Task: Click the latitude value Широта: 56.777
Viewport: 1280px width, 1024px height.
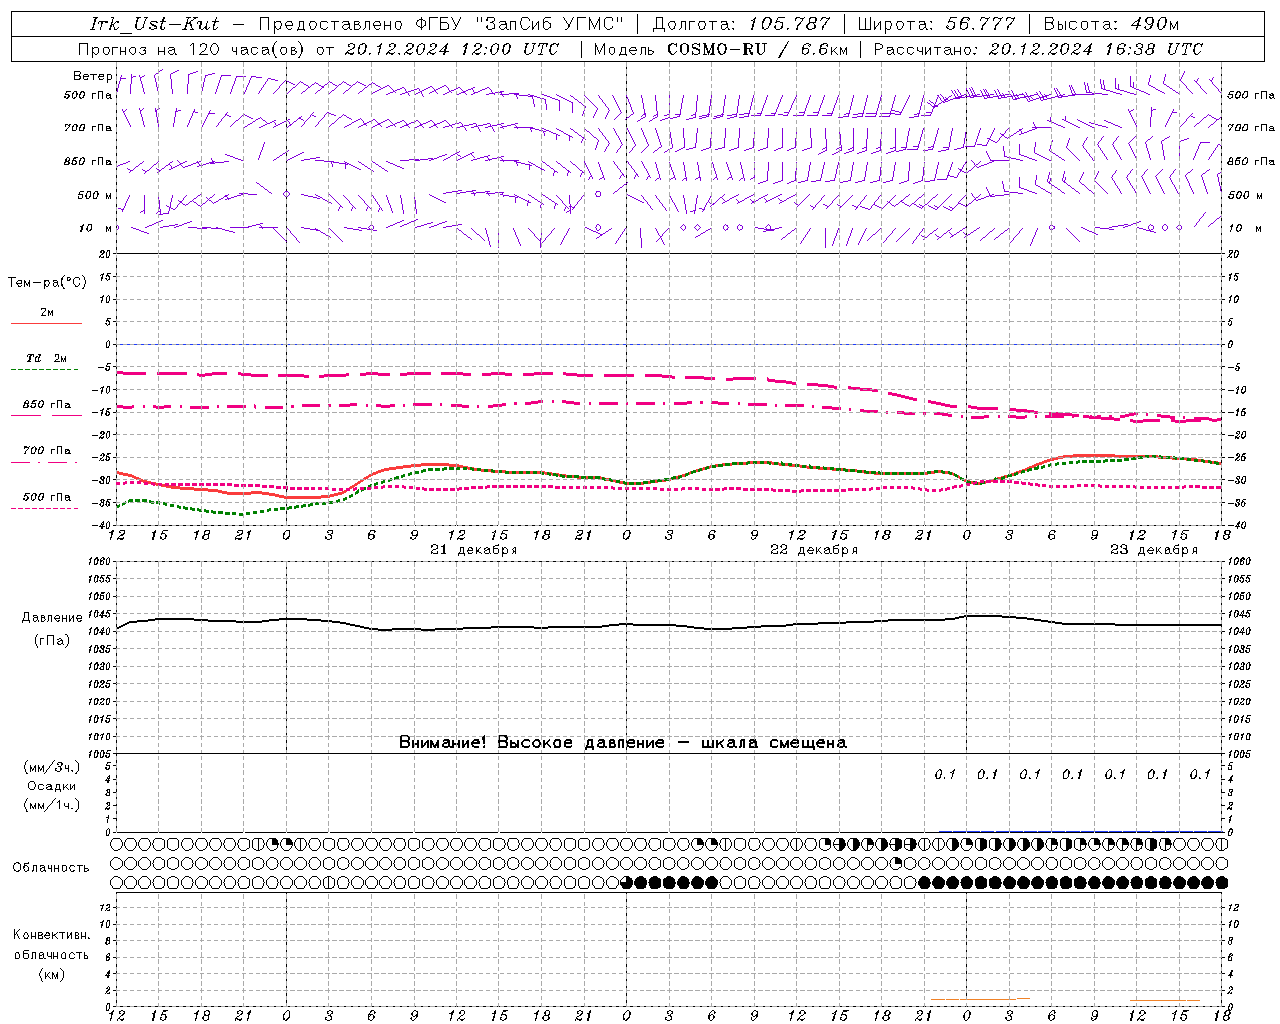Action: (x=936, y=24)
